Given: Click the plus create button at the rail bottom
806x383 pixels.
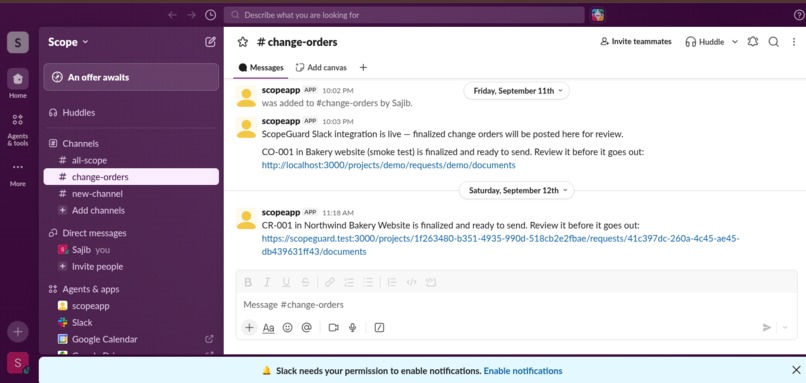Looking at the screenshot, I should [x=17, y=332].
